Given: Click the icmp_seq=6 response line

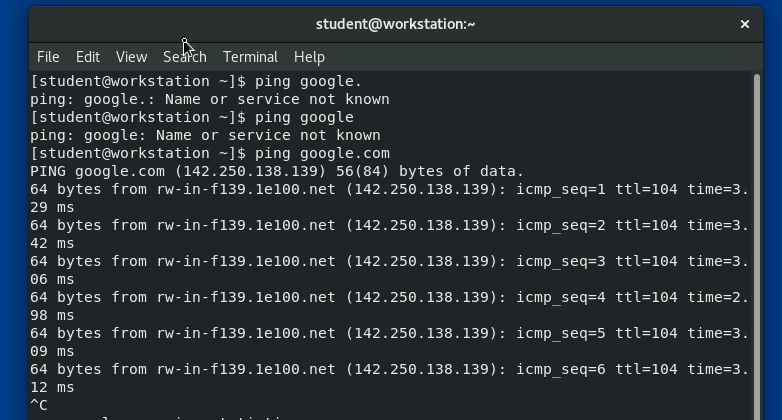Looking at the screenshot, I should coord(388,369).
